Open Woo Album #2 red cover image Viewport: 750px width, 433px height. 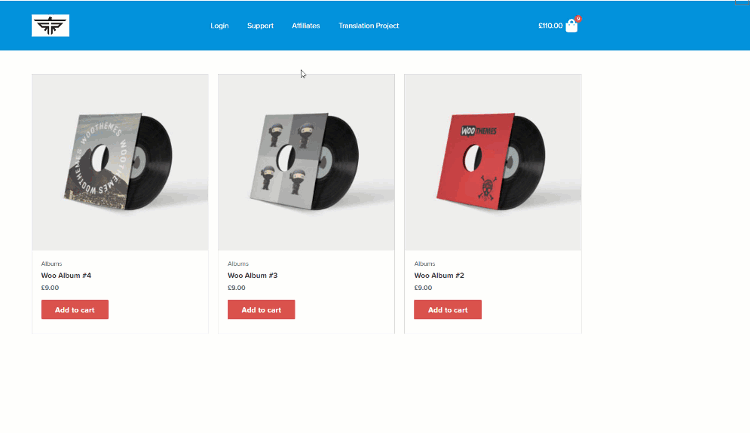pyautogui.click(x=493, y=162)
